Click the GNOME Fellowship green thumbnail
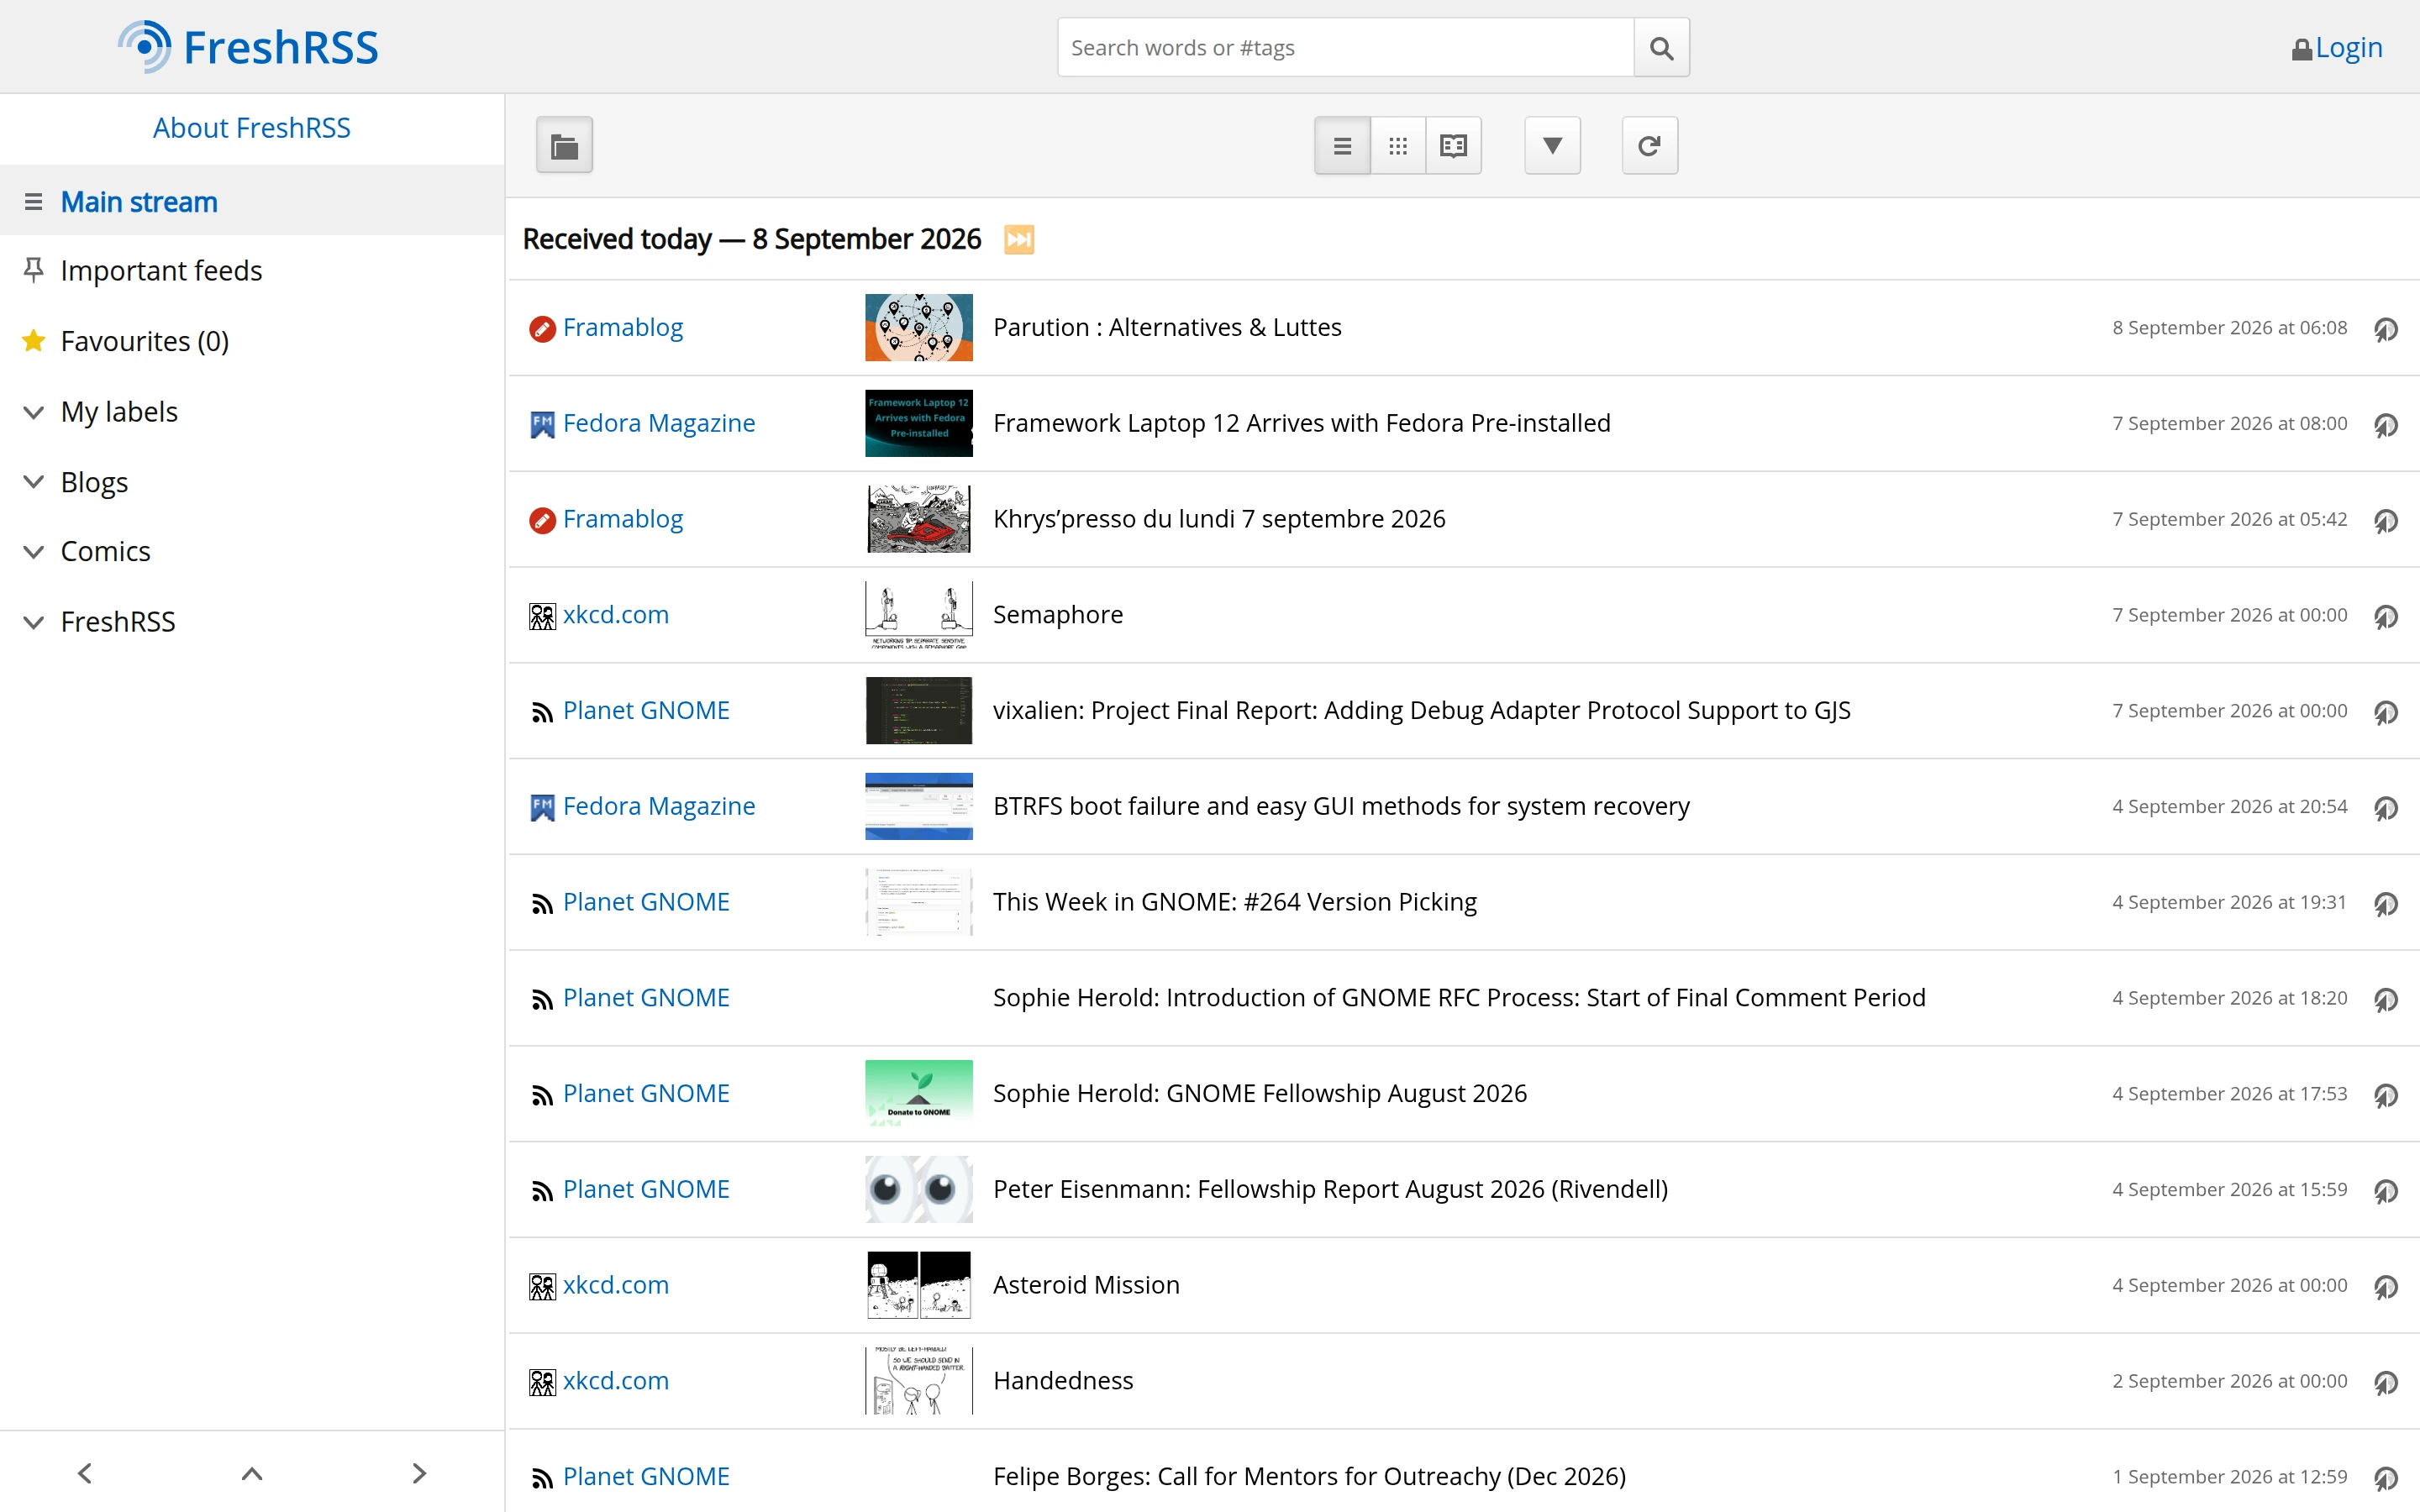Image resolution: width=2420 pixels, height=1512 pixels. click(x=918, y=1093)
